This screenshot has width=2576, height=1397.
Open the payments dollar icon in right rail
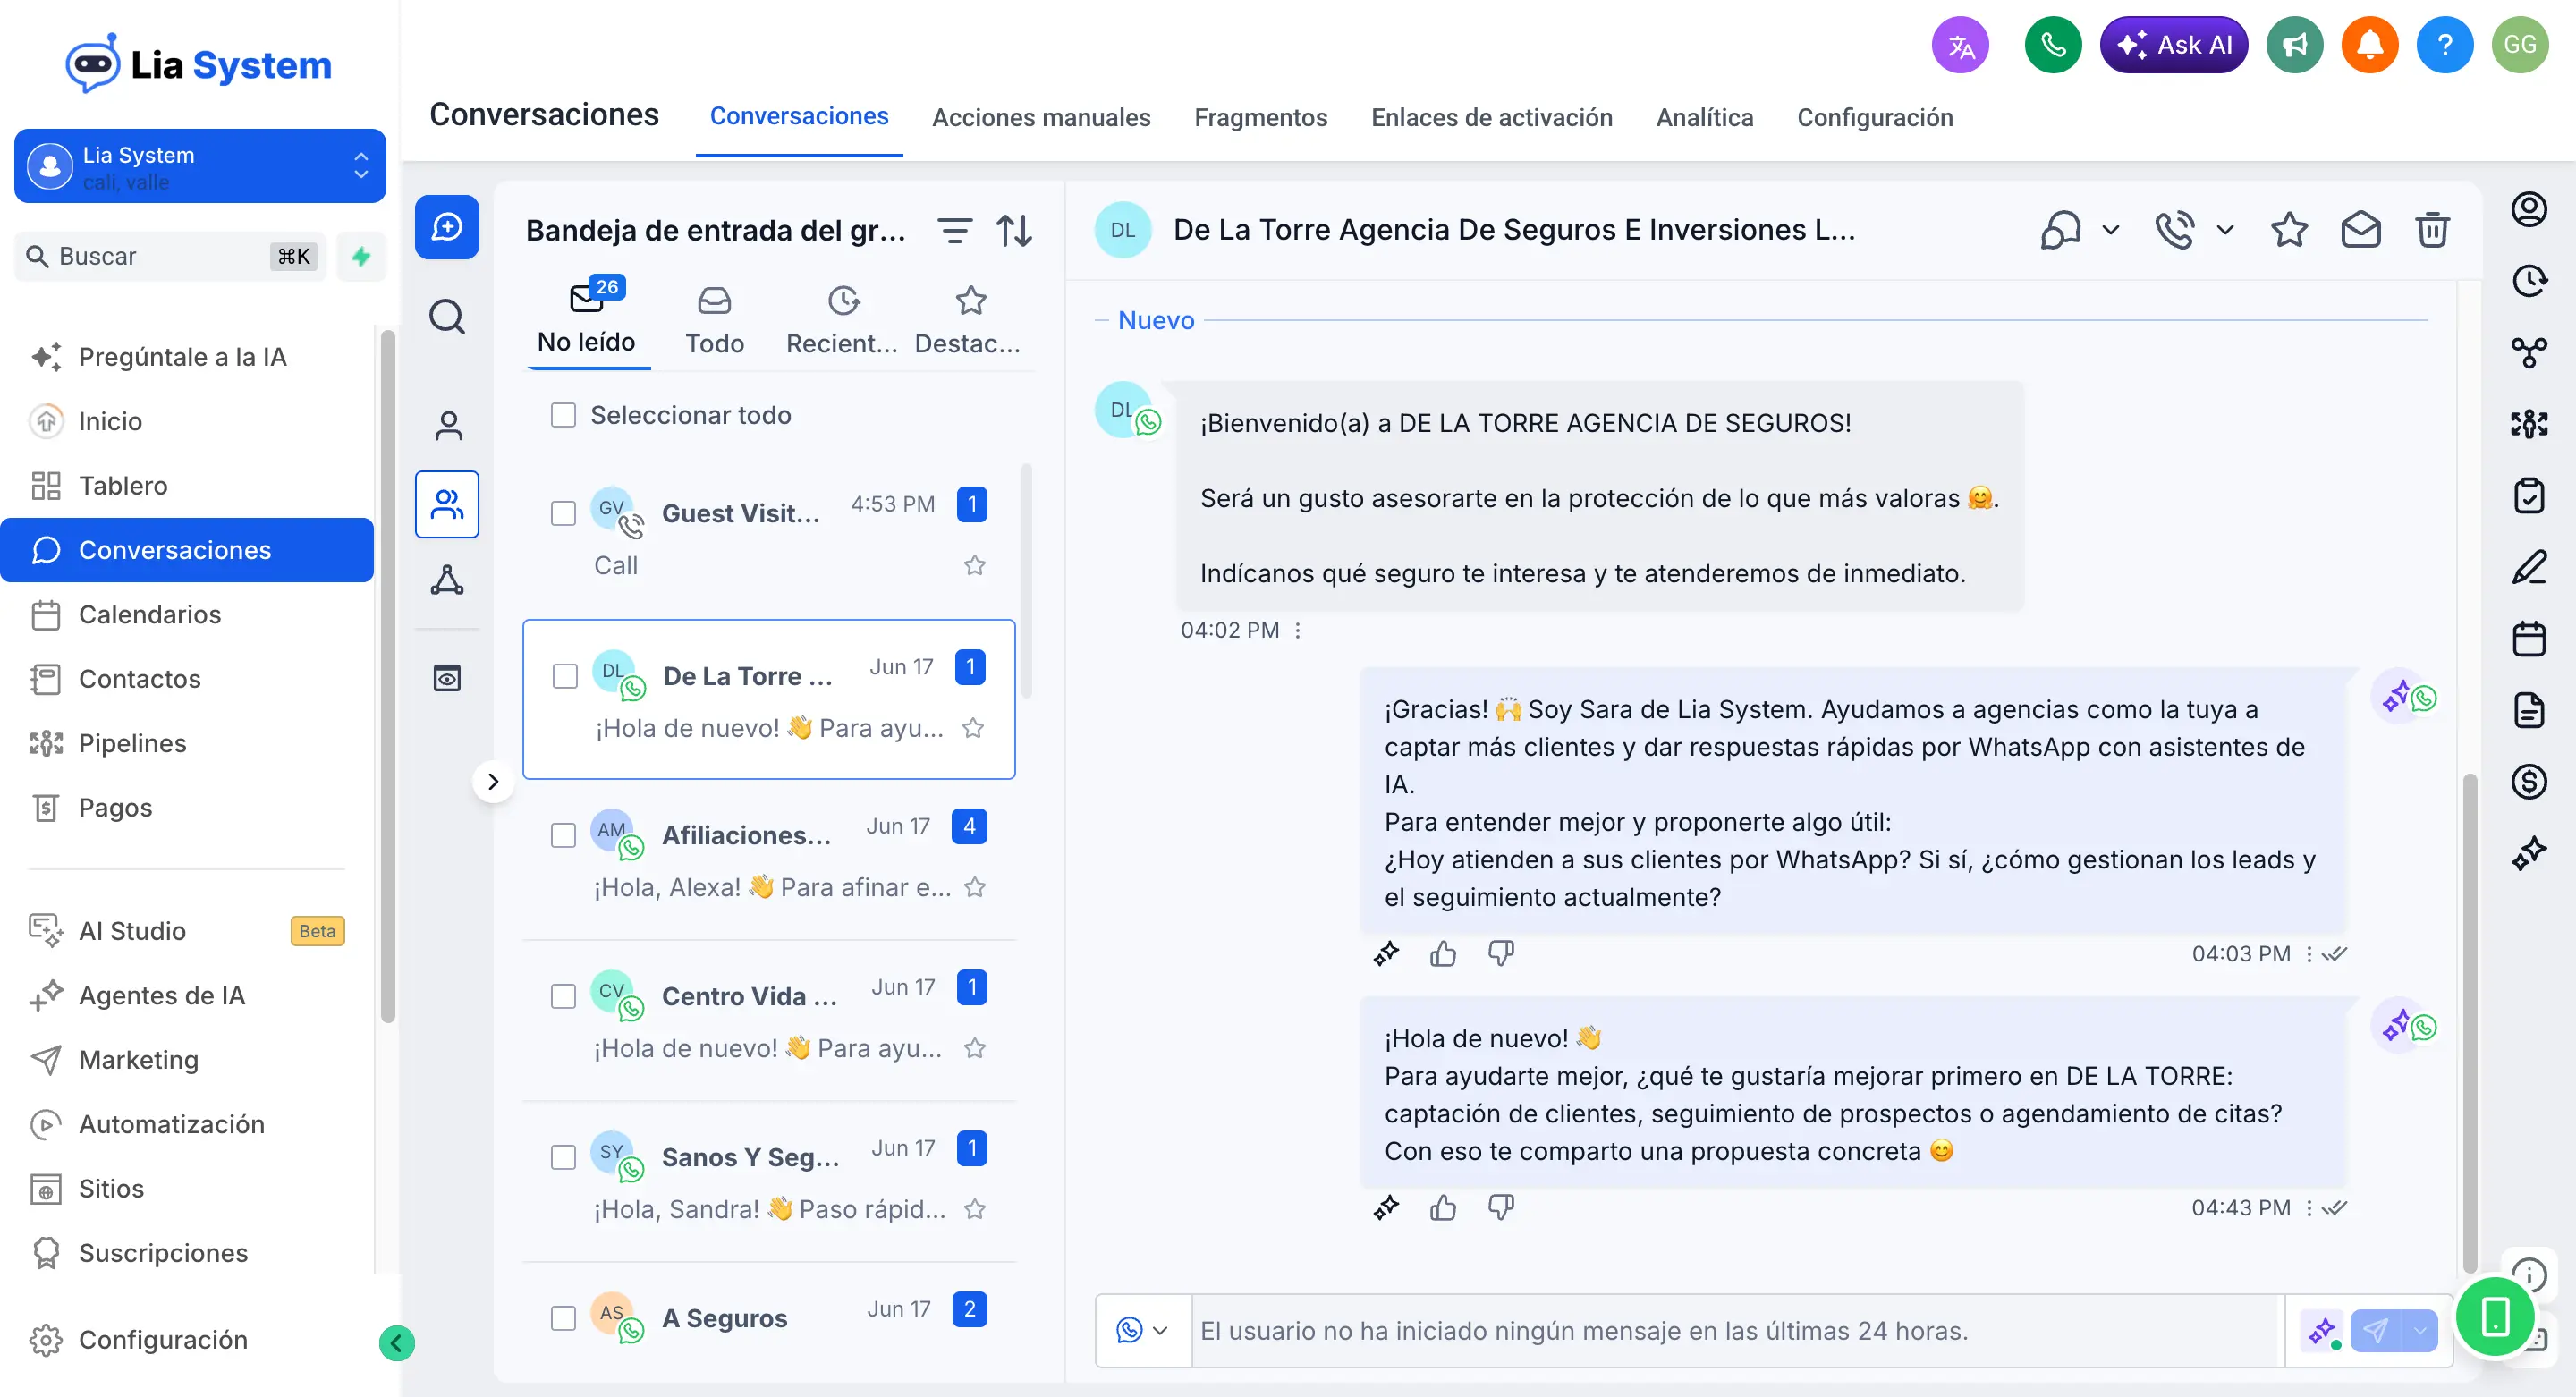point(2529,781)
